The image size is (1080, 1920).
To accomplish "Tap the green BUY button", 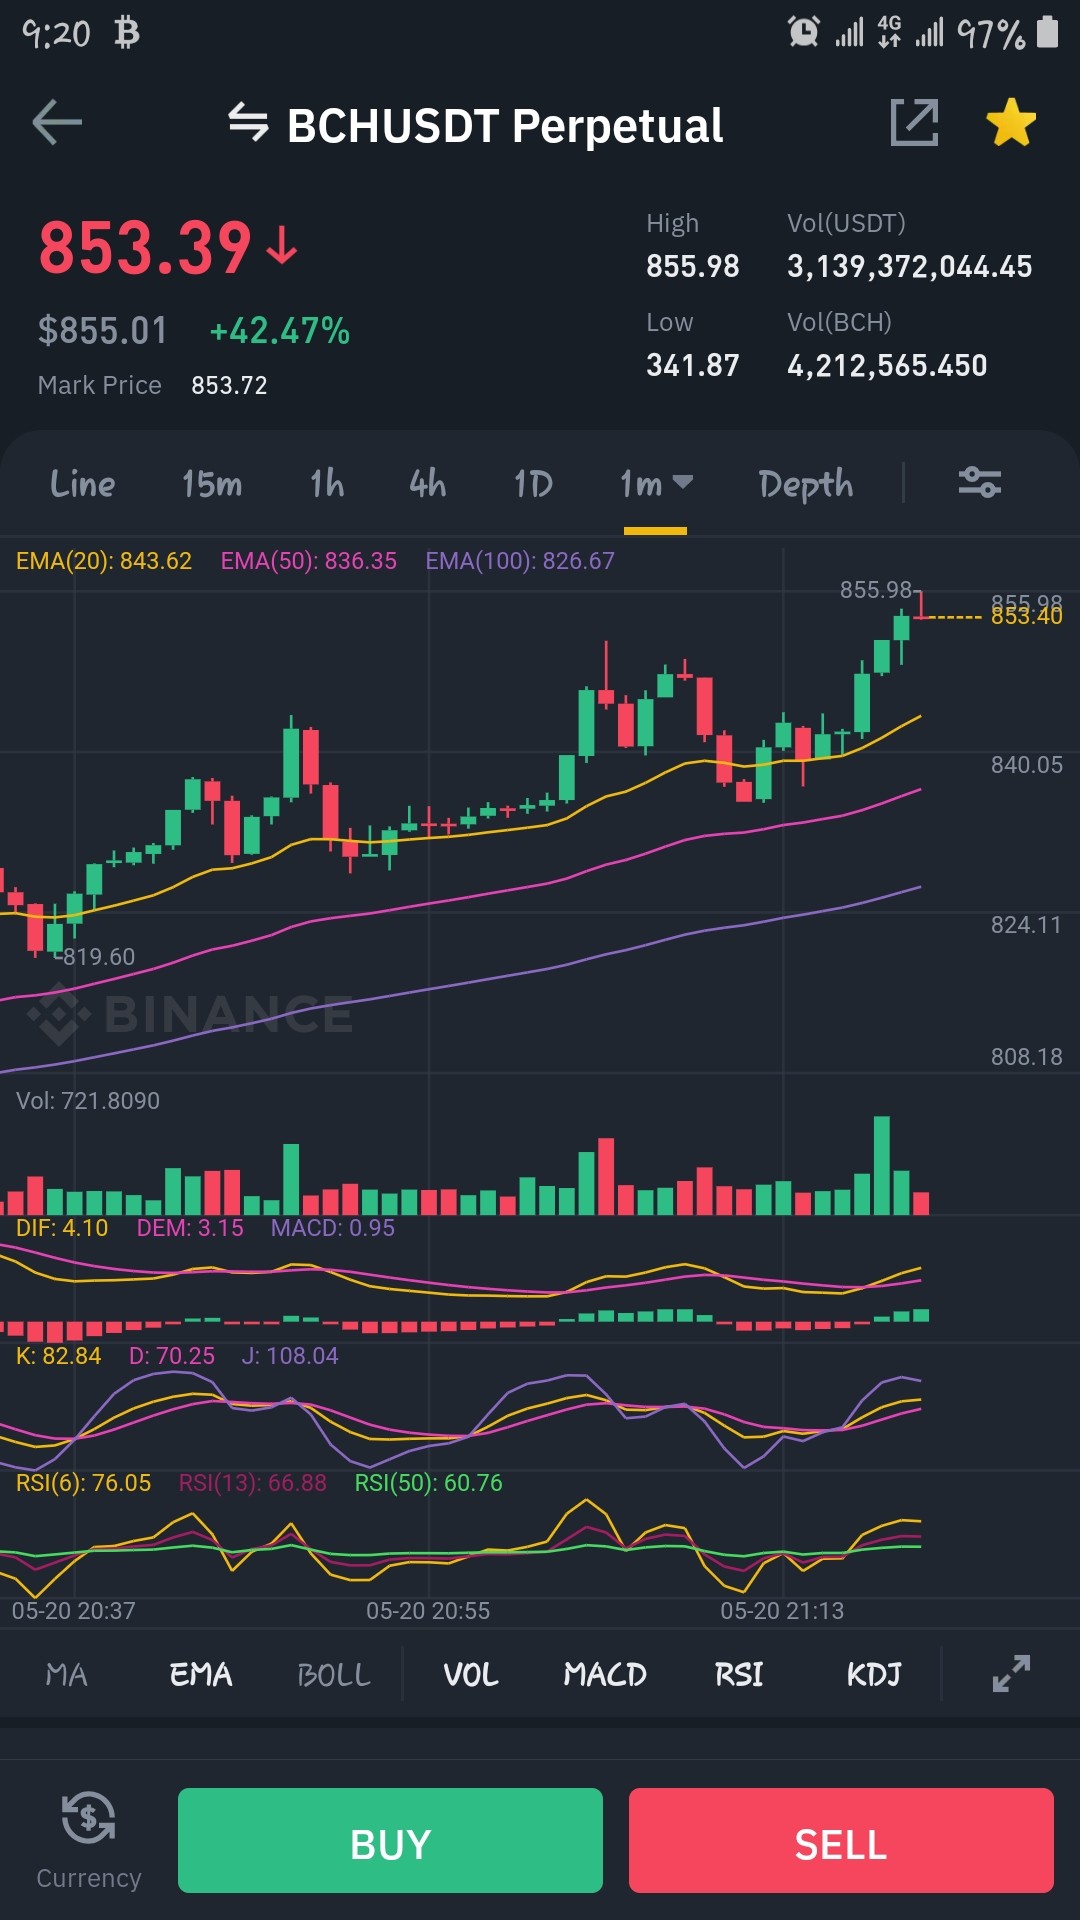I will pyautogui.click(x=390, y=1840).
